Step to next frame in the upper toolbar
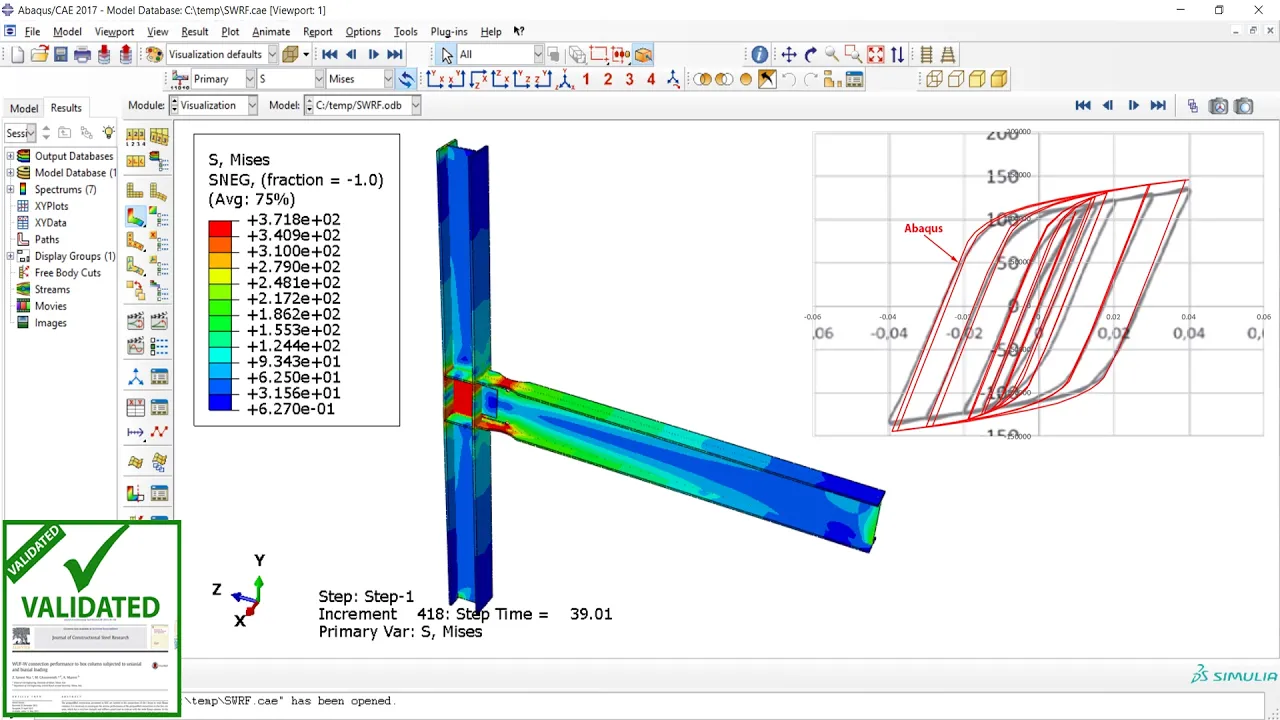1280x720 pixels. (373, 54)
